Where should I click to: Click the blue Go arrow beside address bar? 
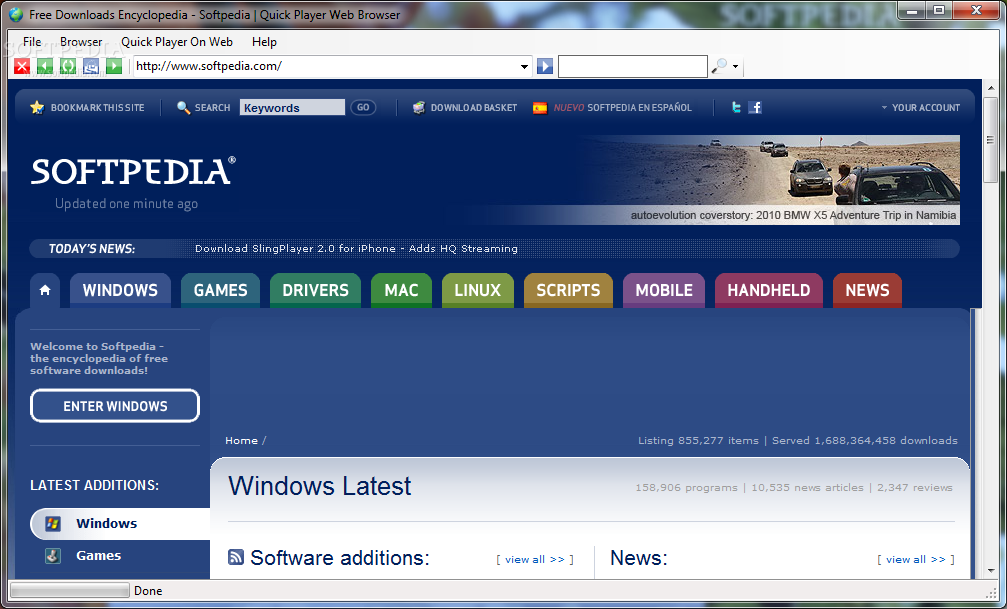[545, 66]
